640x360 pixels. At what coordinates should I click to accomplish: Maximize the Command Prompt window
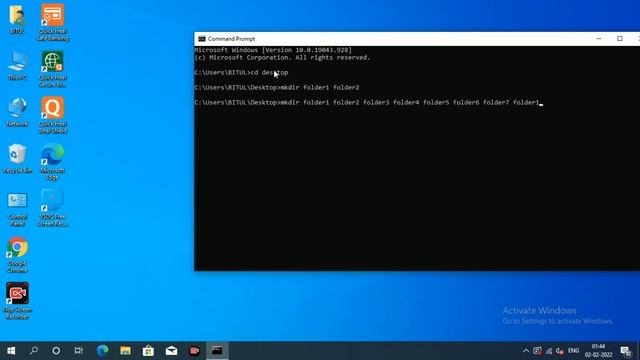click(620, 39)
